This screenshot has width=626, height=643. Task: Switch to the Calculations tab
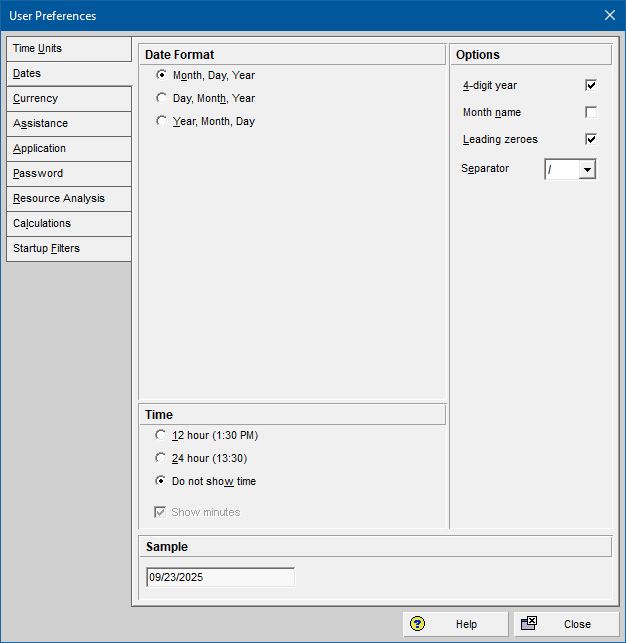[x=68, y=224]
